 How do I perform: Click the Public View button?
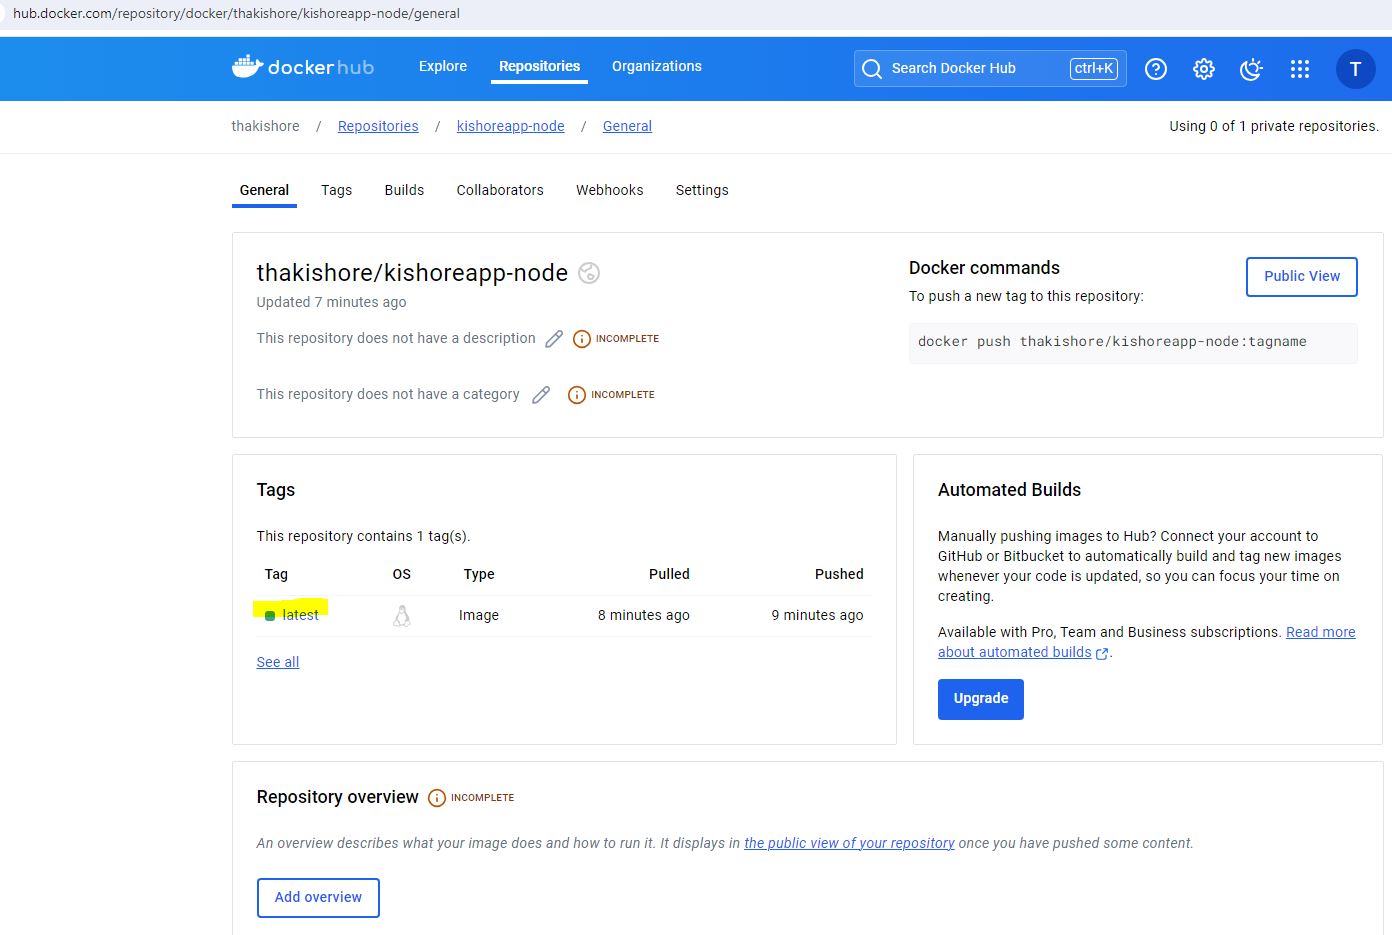coord(1301,277)
